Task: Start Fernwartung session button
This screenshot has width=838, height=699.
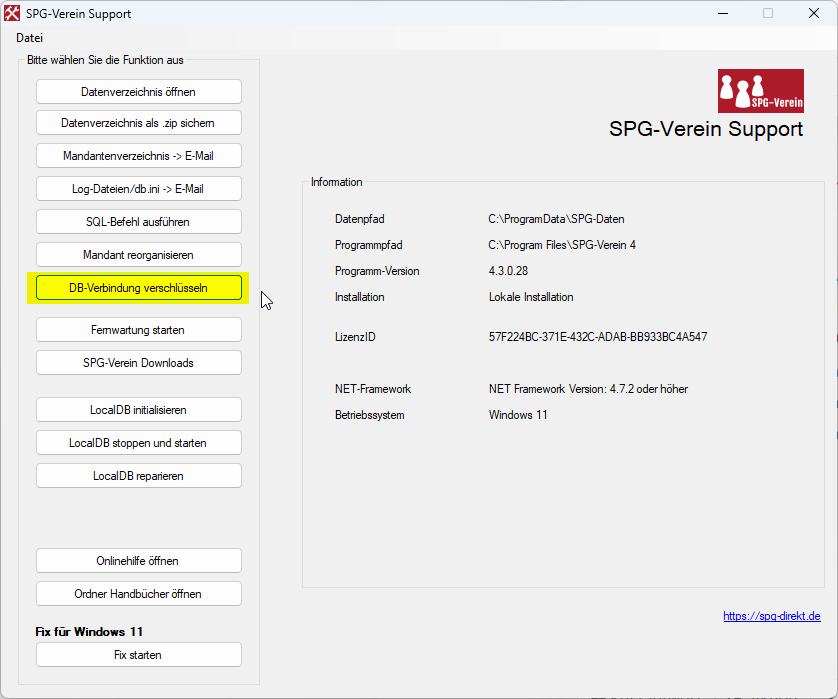Action: pyautogui.click(x=138, y=330)
